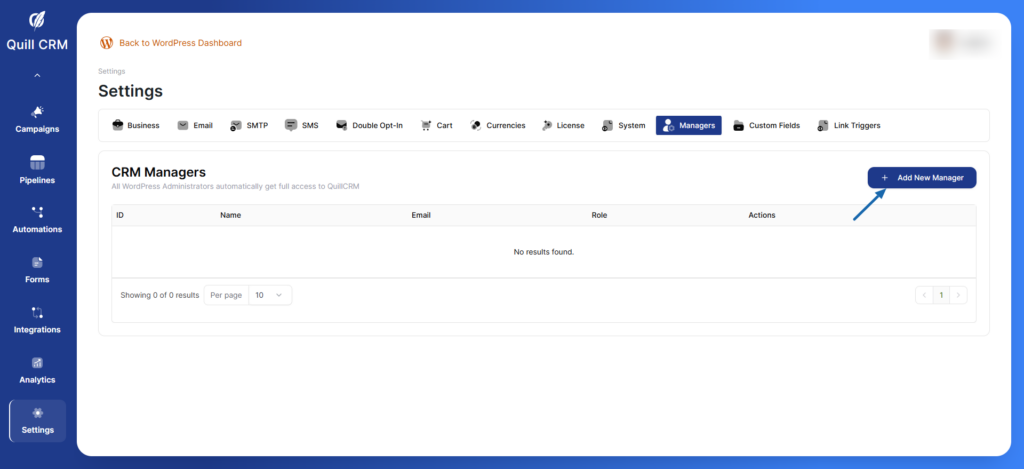The height and width of the screenshot is (469, 1024).
Task: Click the Quill CRM logo
Action: pos(37,20)
